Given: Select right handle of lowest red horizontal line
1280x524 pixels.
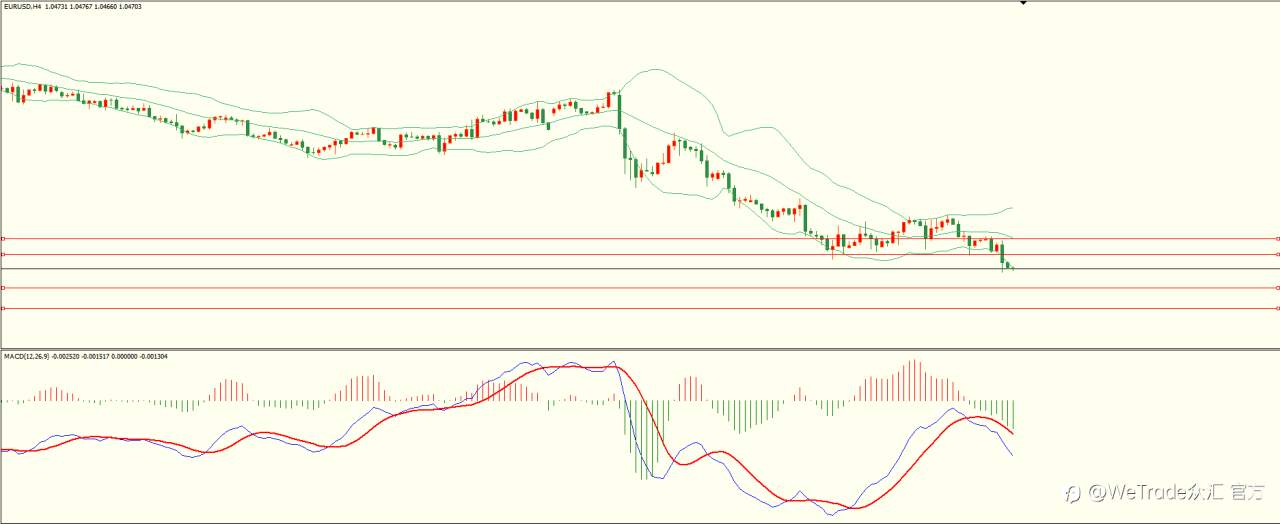Looking at the screenshot, I should click(x=1278, y=309).
